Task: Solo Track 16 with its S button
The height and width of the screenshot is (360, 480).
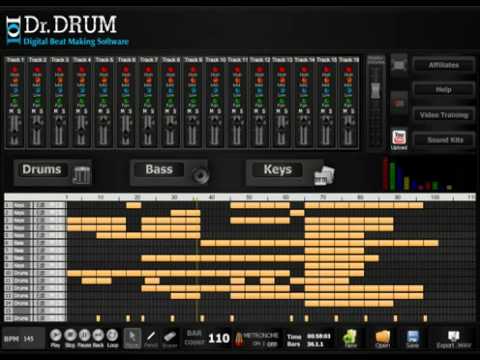Action: (353, 111)
